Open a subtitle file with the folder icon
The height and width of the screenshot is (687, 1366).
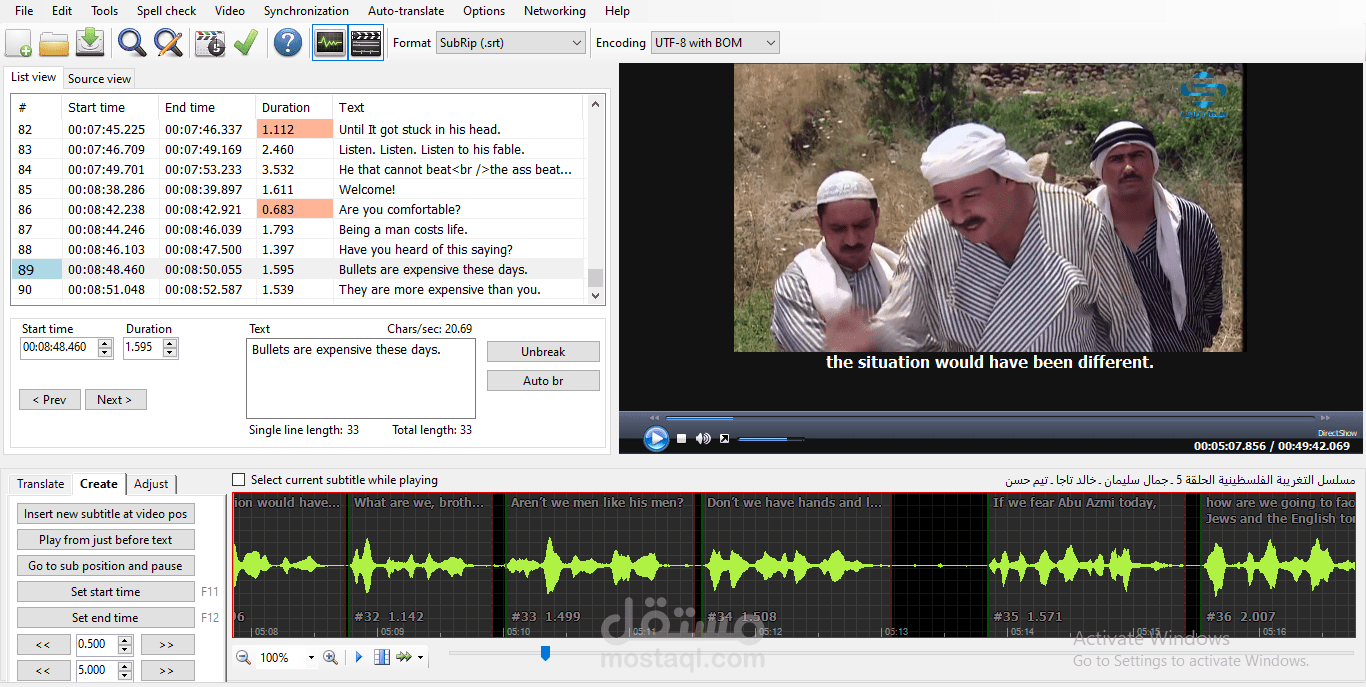[54, 43]
